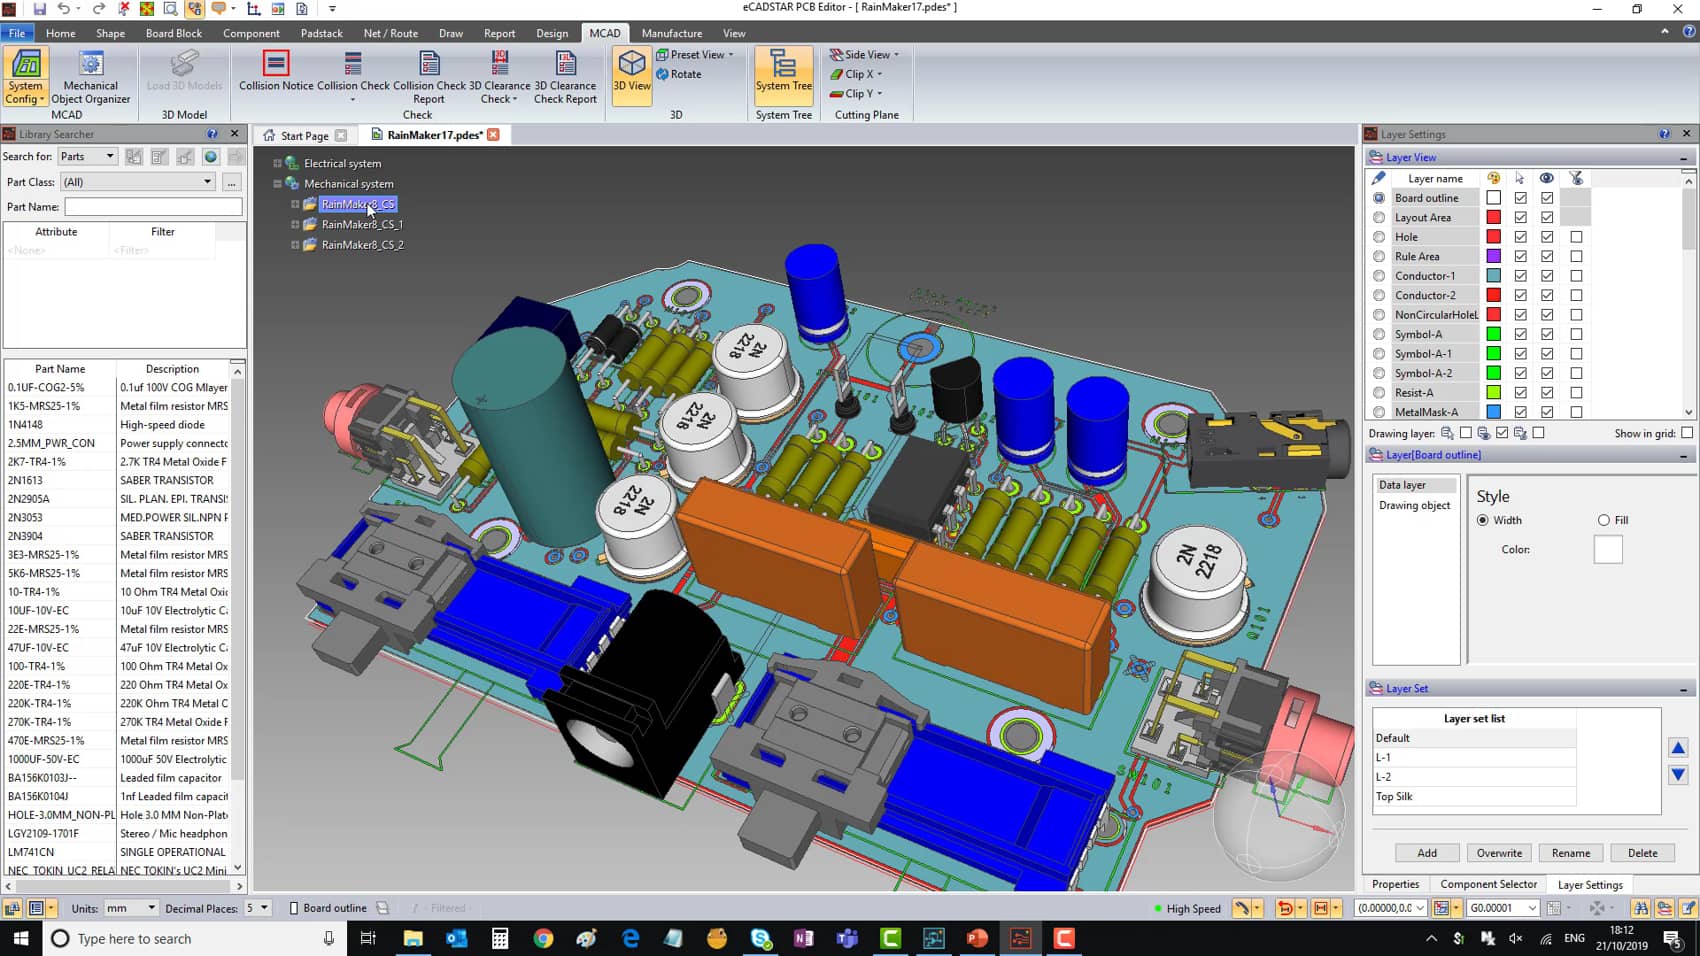Open Collision Check Report
1700x956 pixels.
click(x=429, y=77)
